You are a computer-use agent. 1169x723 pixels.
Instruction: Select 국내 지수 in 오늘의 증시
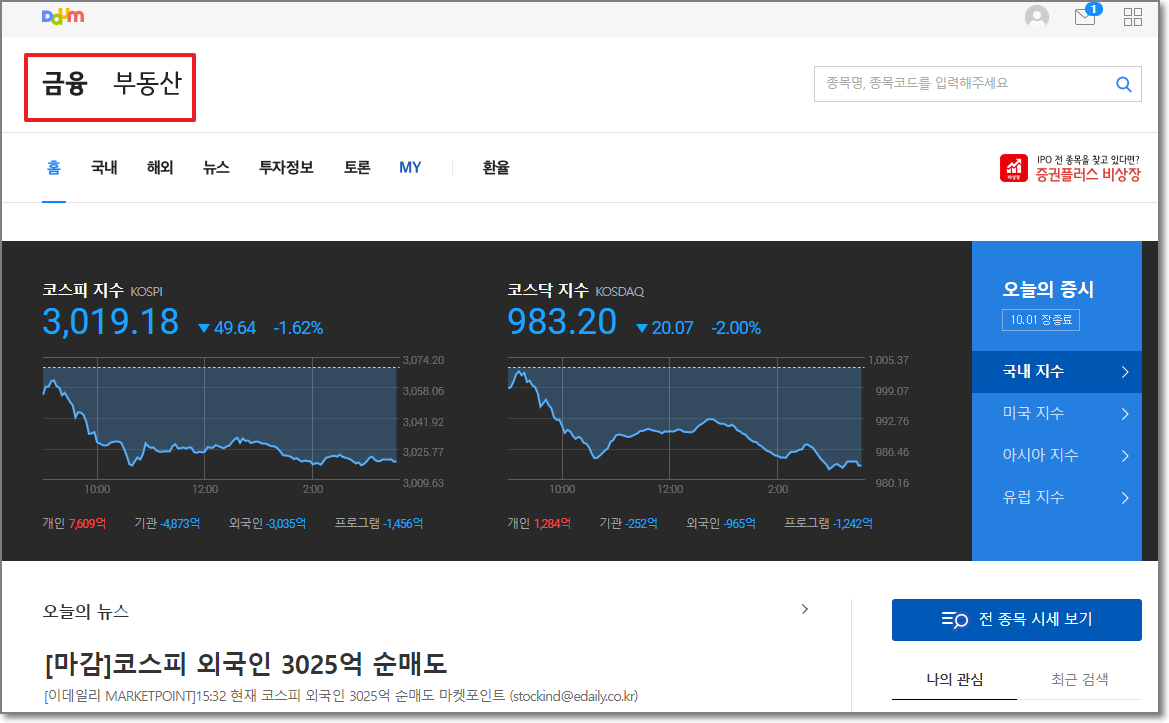(x=1056, y=371)
